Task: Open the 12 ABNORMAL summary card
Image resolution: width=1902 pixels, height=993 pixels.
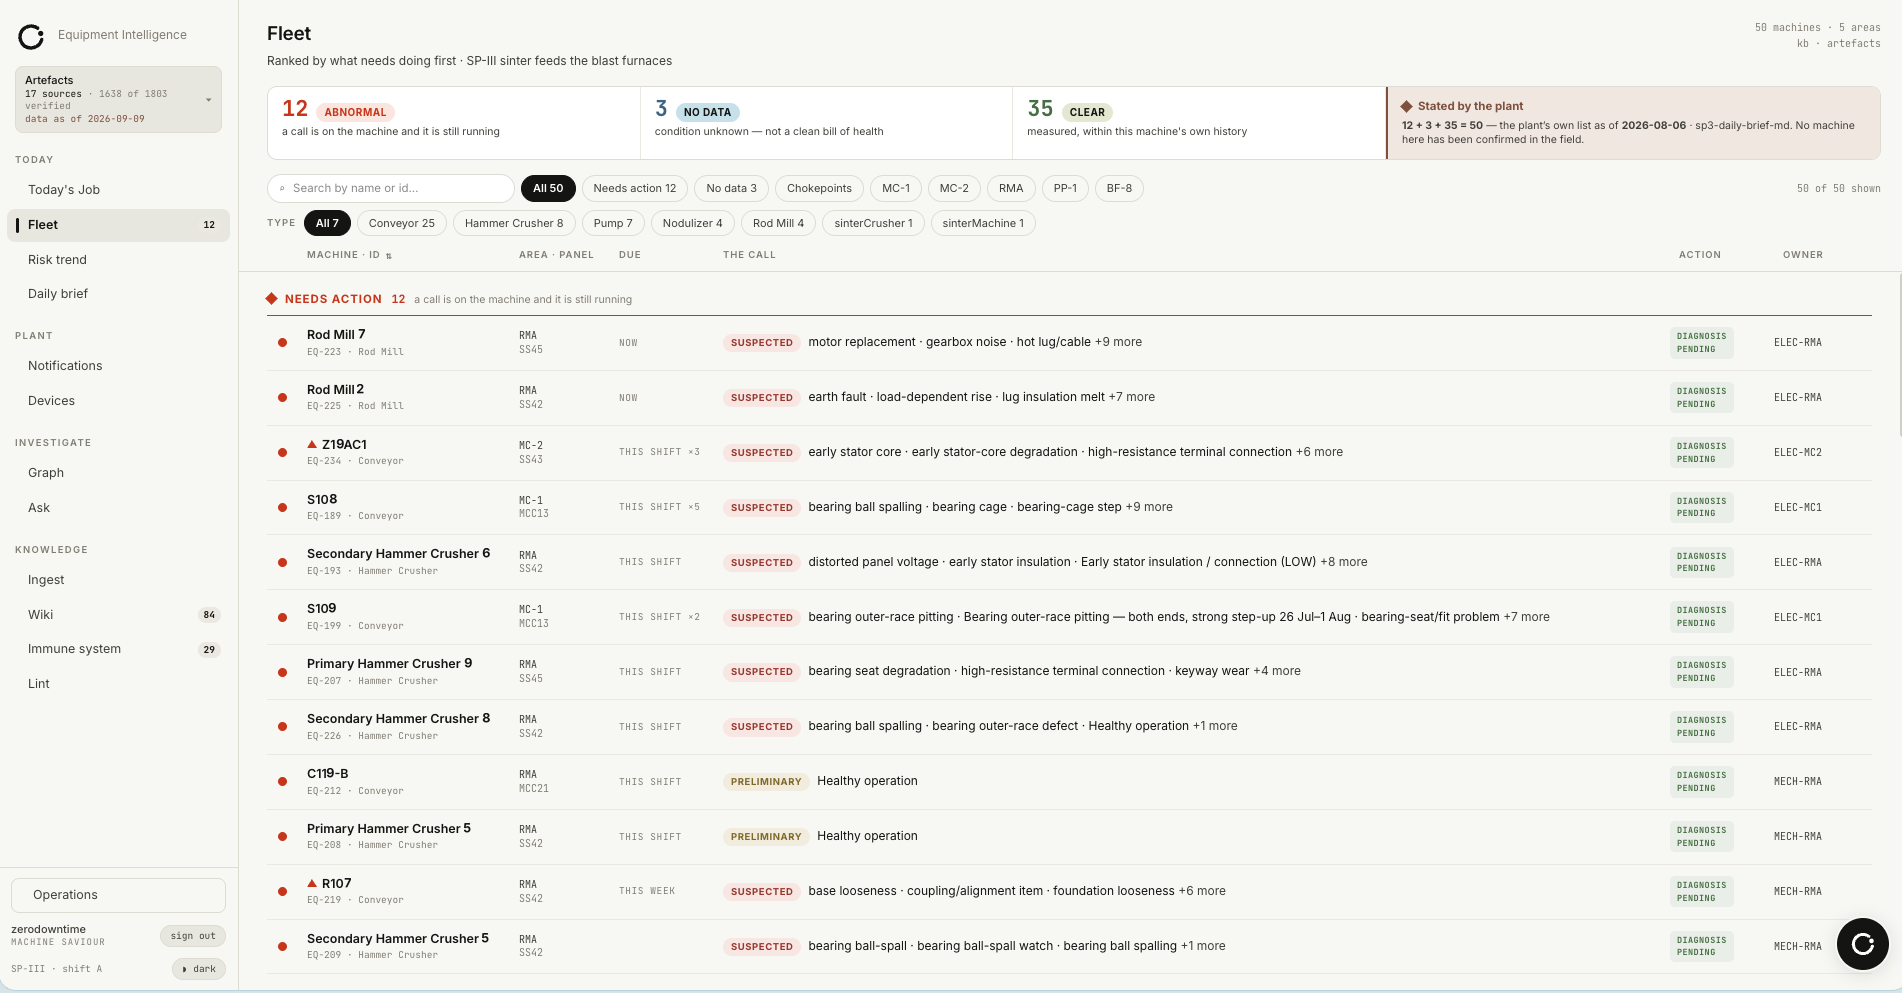Action: tap(454, 122)
